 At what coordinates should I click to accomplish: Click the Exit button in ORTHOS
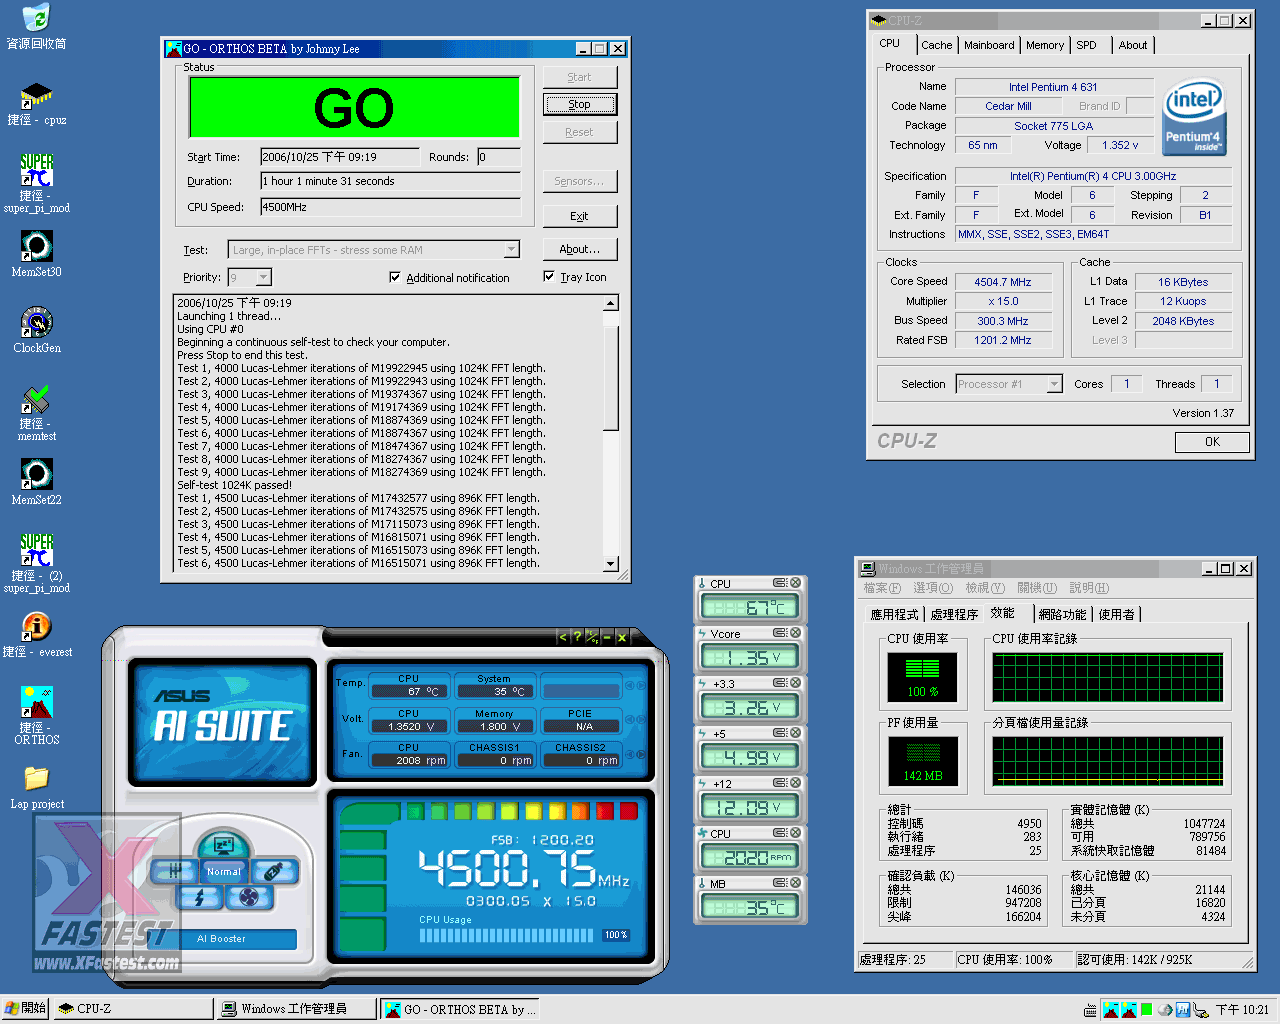pyautogui.click(x=580, y=216)
